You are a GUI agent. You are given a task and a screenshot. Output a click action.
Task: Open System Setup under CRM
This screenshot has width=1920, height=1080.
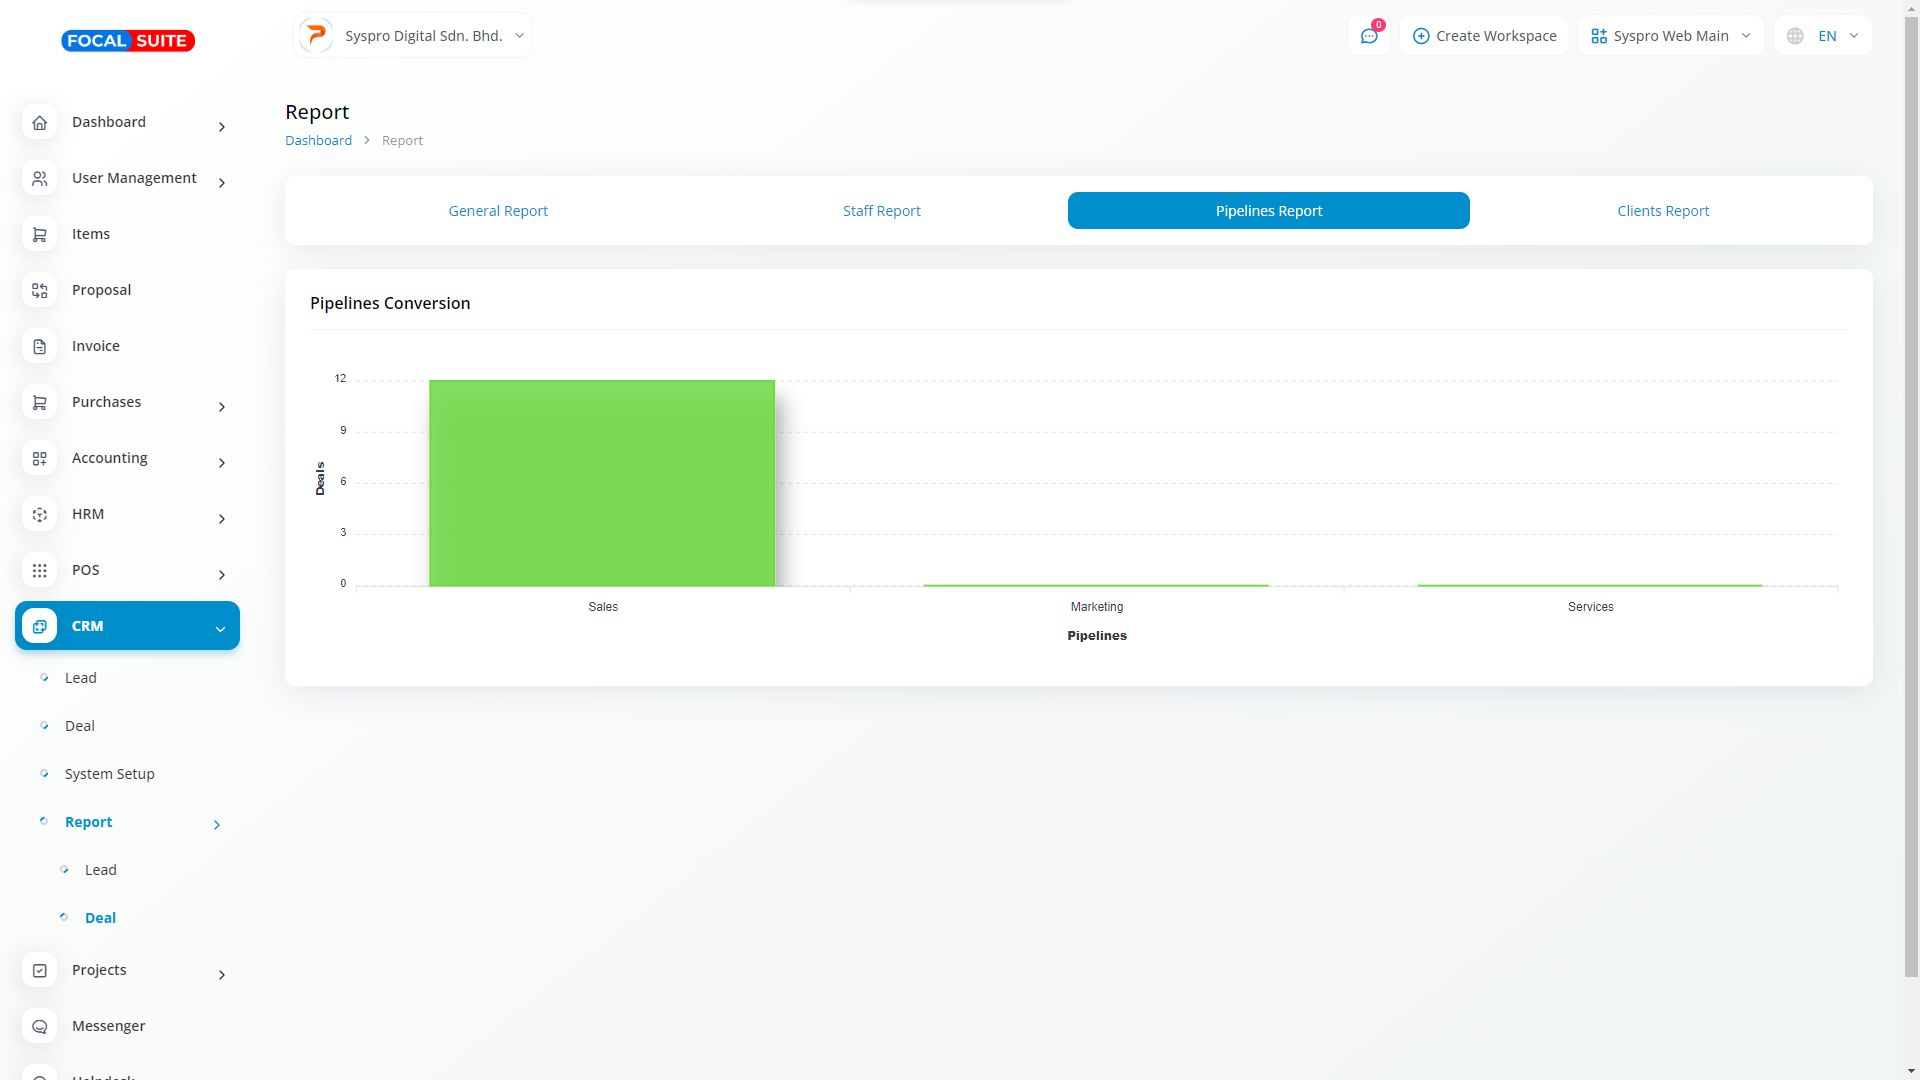pyautogui.click(x=109, y=774)
